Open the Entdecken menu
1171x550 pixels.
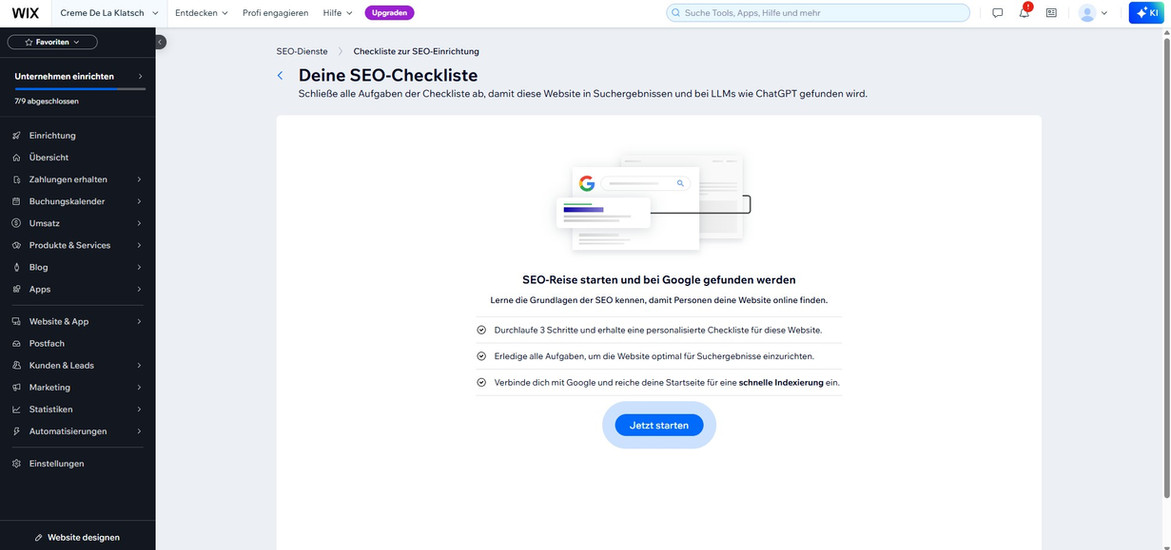click(x=201, y=13)
